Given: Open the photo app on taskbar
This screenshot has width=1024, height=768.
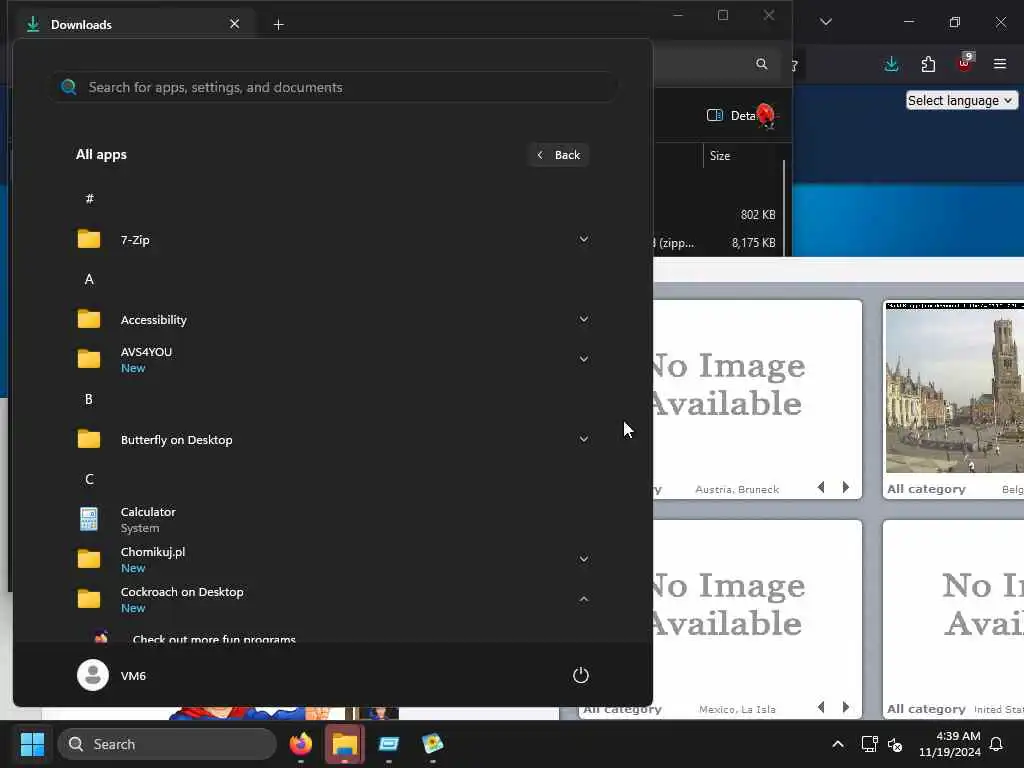Looking at the screenshot, I should point(432,744).
